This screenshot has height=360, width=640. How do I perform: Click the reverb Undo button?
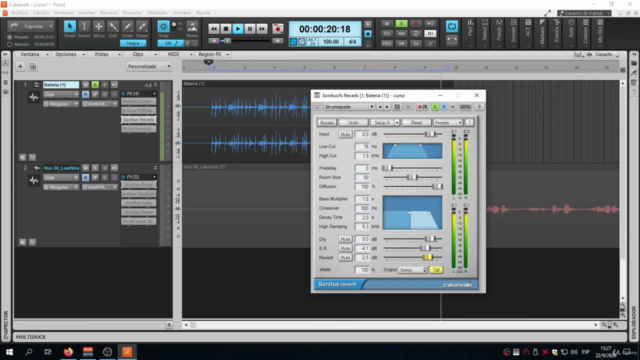(x=353, y=122)
